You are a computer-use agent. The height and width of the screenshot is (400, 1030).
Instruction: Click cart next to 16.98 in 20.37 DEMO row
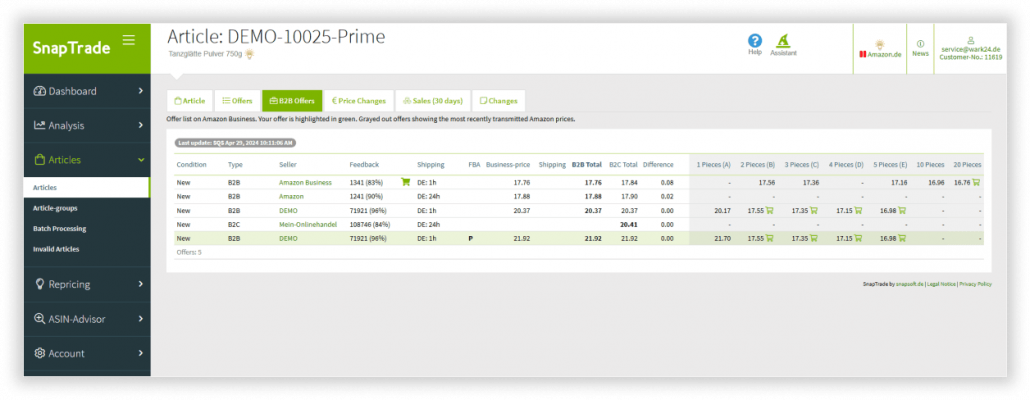click(x=902, y=210)
